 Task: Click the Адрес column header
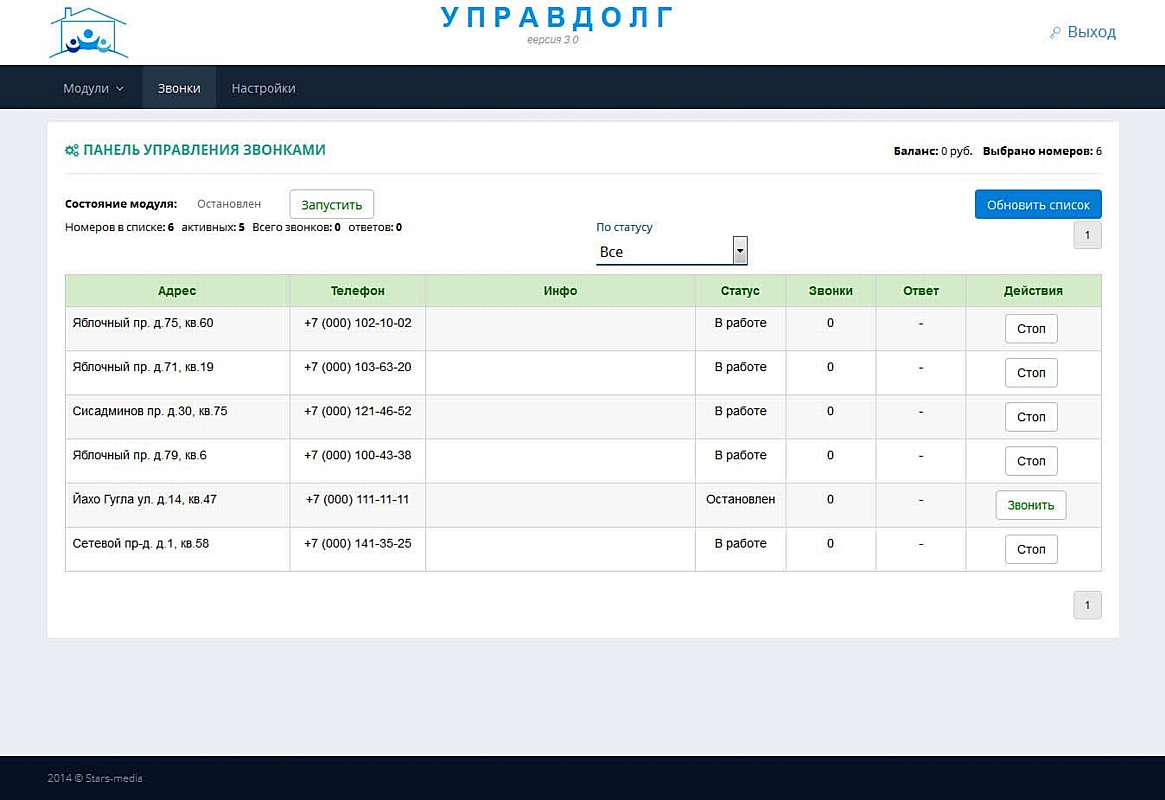coord(177,291)
